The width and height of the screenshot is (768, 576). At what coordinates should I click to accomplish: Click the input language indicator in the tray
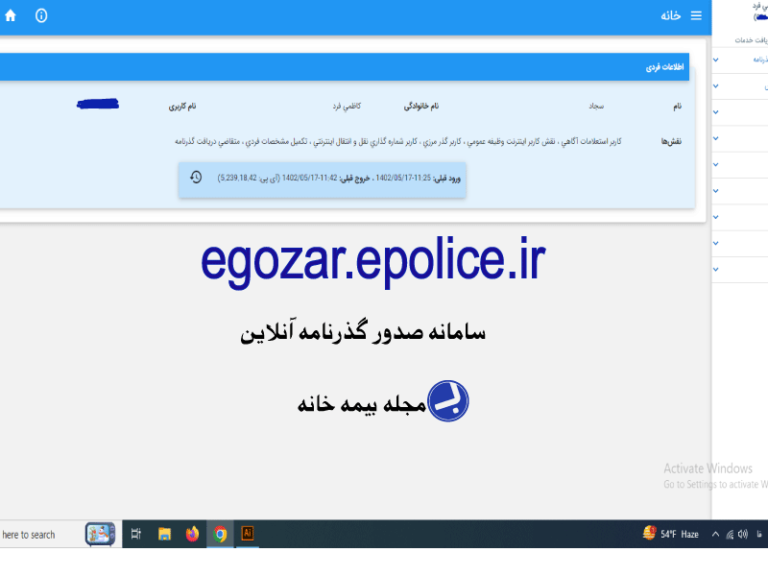[x=760, y=534]
